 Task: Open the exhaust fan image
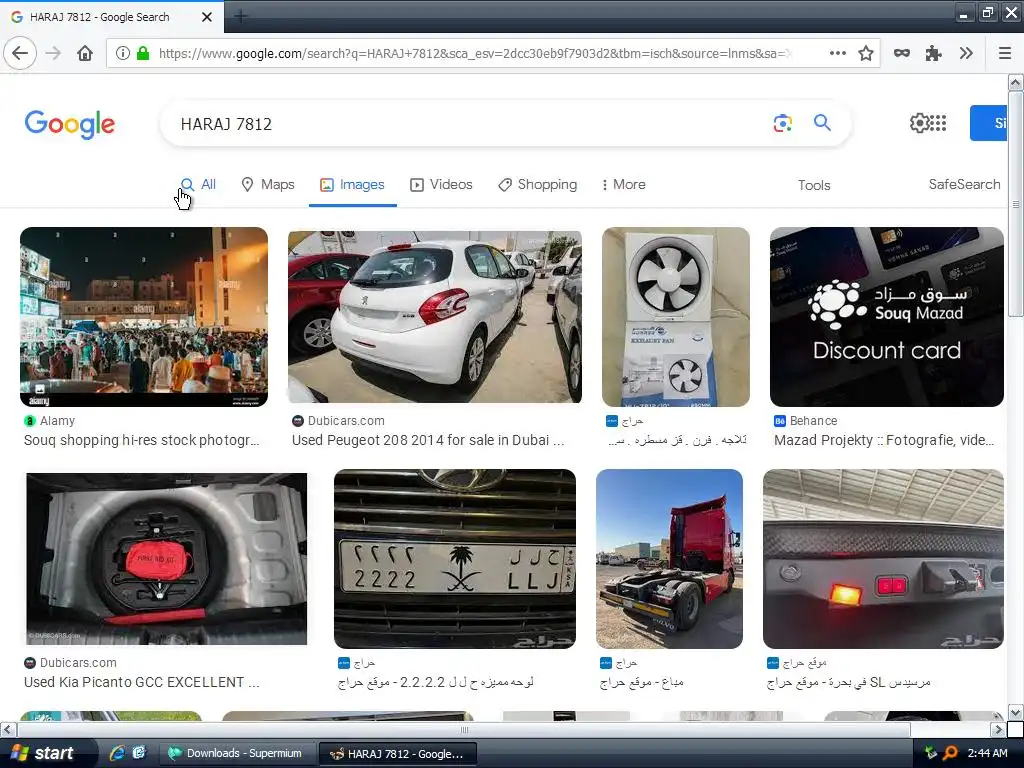click(x=676, y=317)
